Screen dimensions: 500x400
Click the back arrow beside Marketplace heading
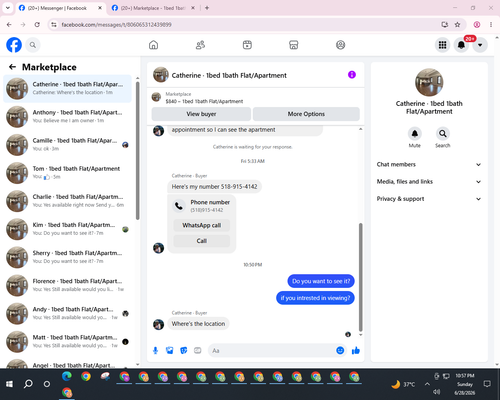coord(13,67)
